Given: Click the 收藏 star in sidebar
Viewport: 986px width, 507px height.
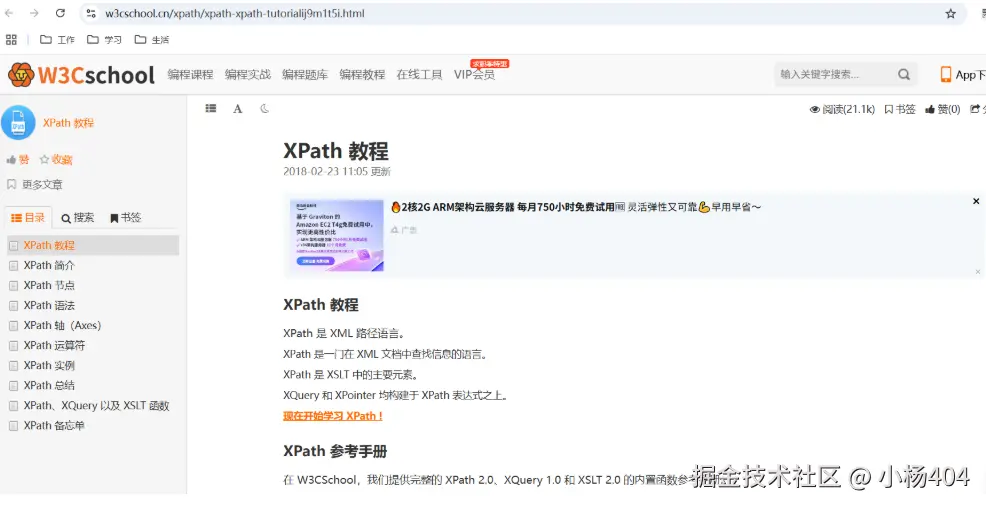Looking at the screenshot, I should coord(56,160).
